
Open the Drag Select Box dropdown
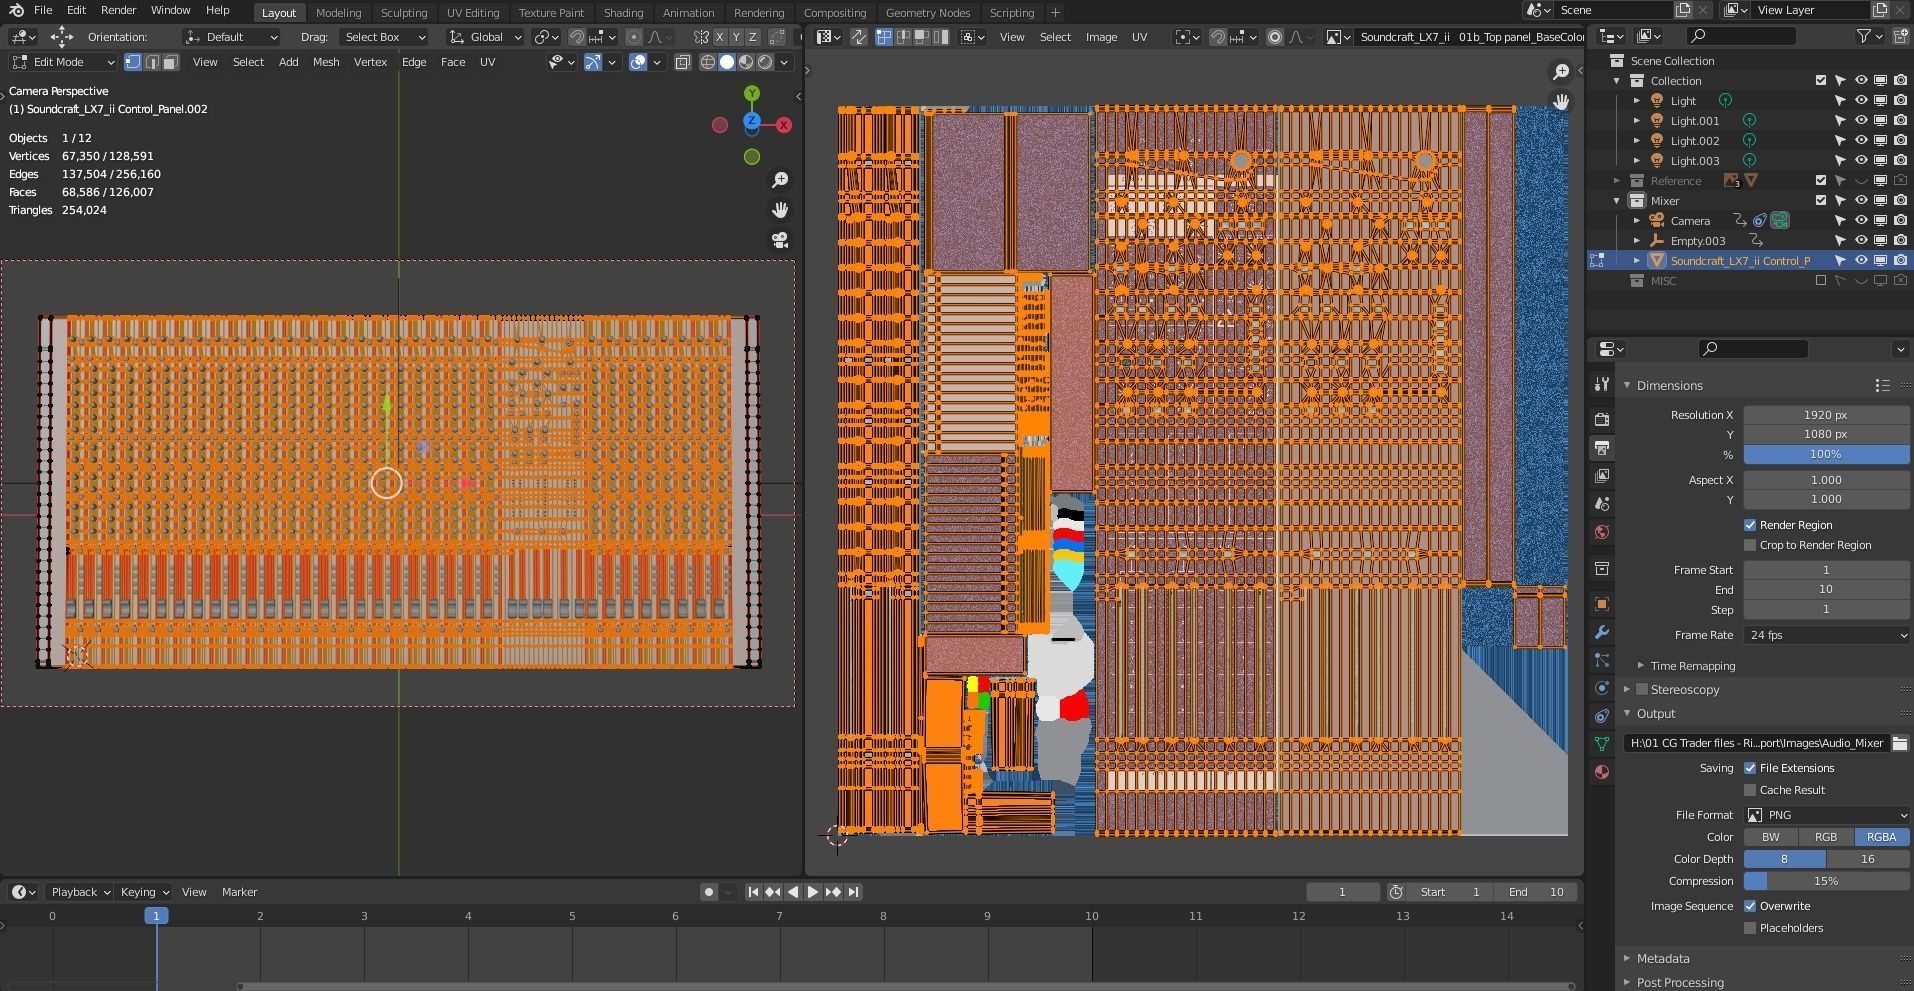pos(382,37)
